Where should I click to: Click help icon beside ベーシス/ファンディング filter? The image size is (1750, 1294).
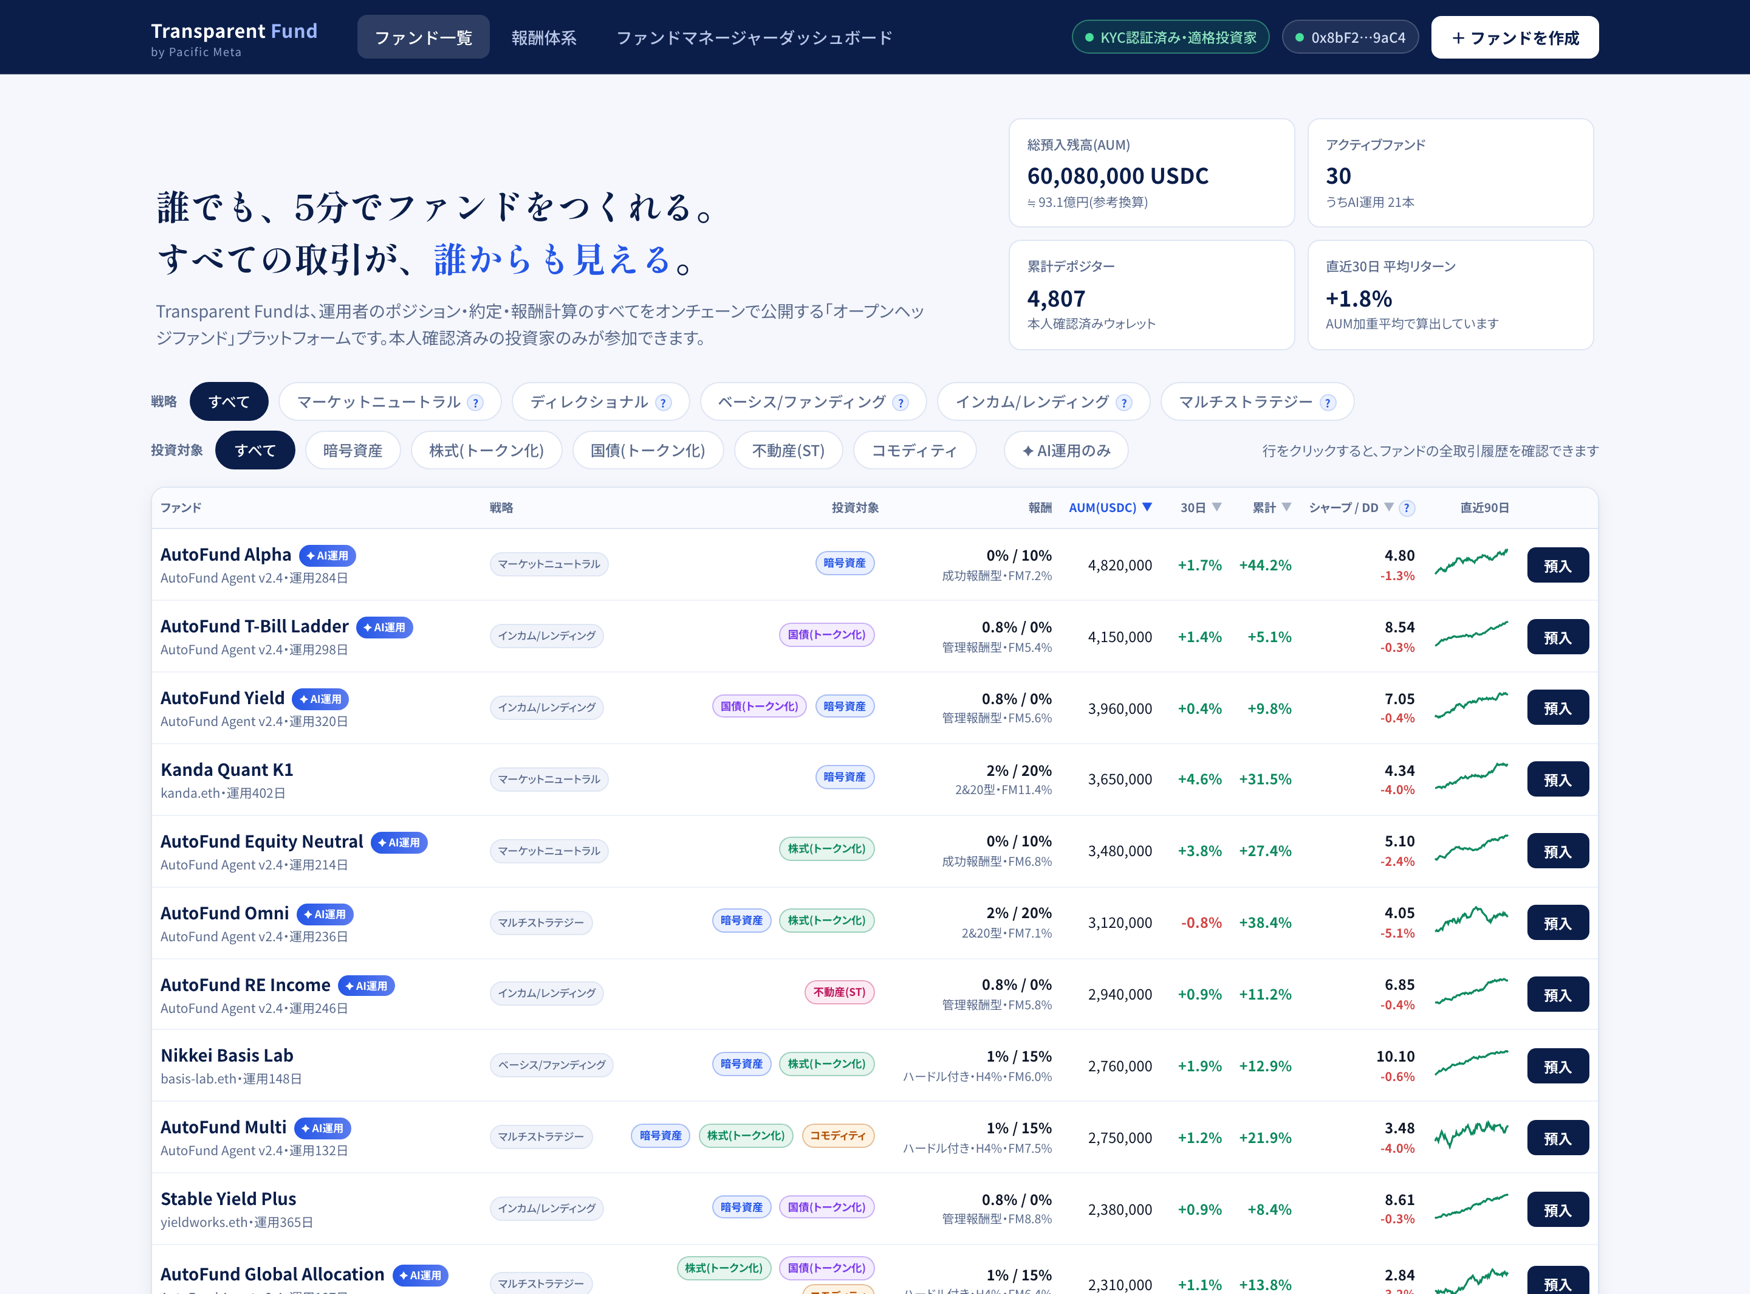pos(901,403)
